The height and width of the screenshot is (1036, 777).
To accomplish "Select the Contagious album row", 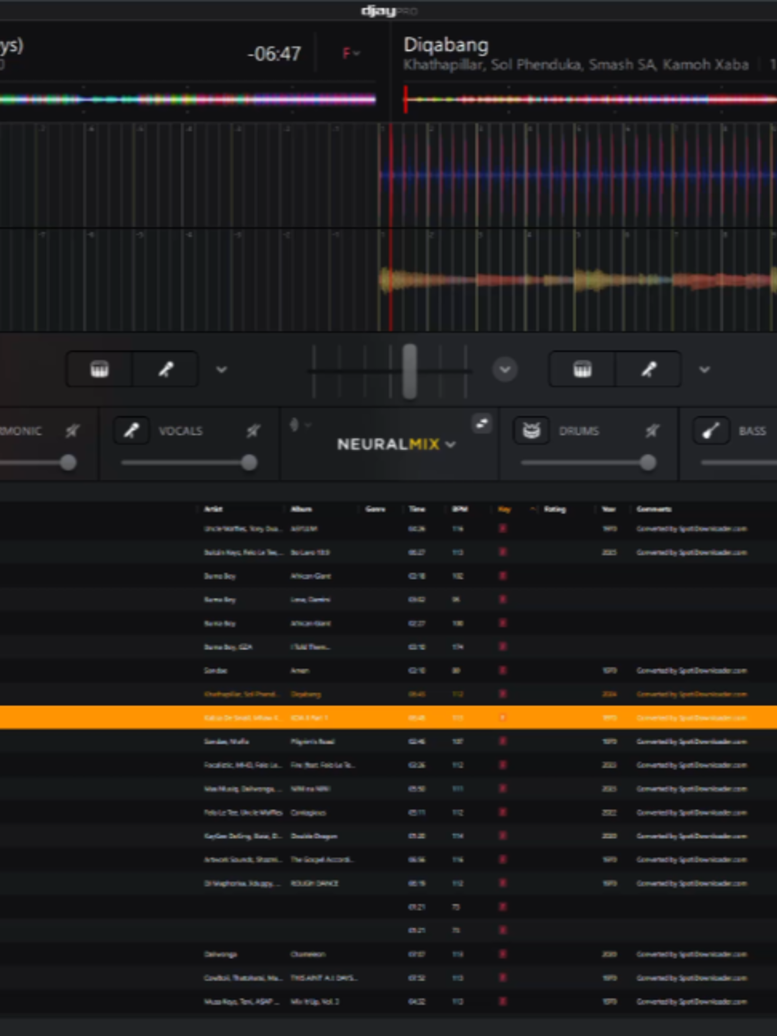I will (388, 812).
